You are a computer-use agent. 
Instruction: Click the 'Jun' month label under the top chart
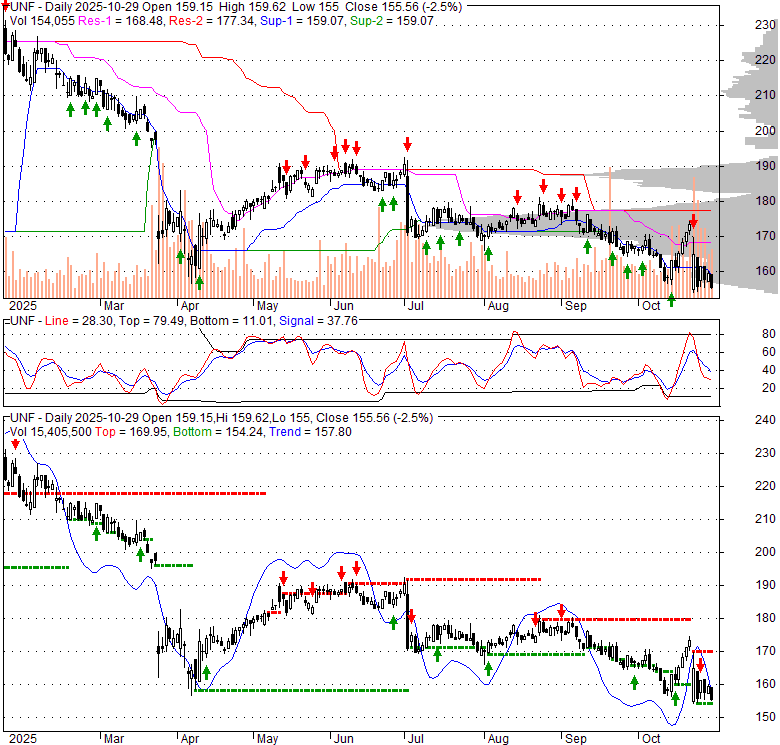pyautogui.click(x=344, y=305)
